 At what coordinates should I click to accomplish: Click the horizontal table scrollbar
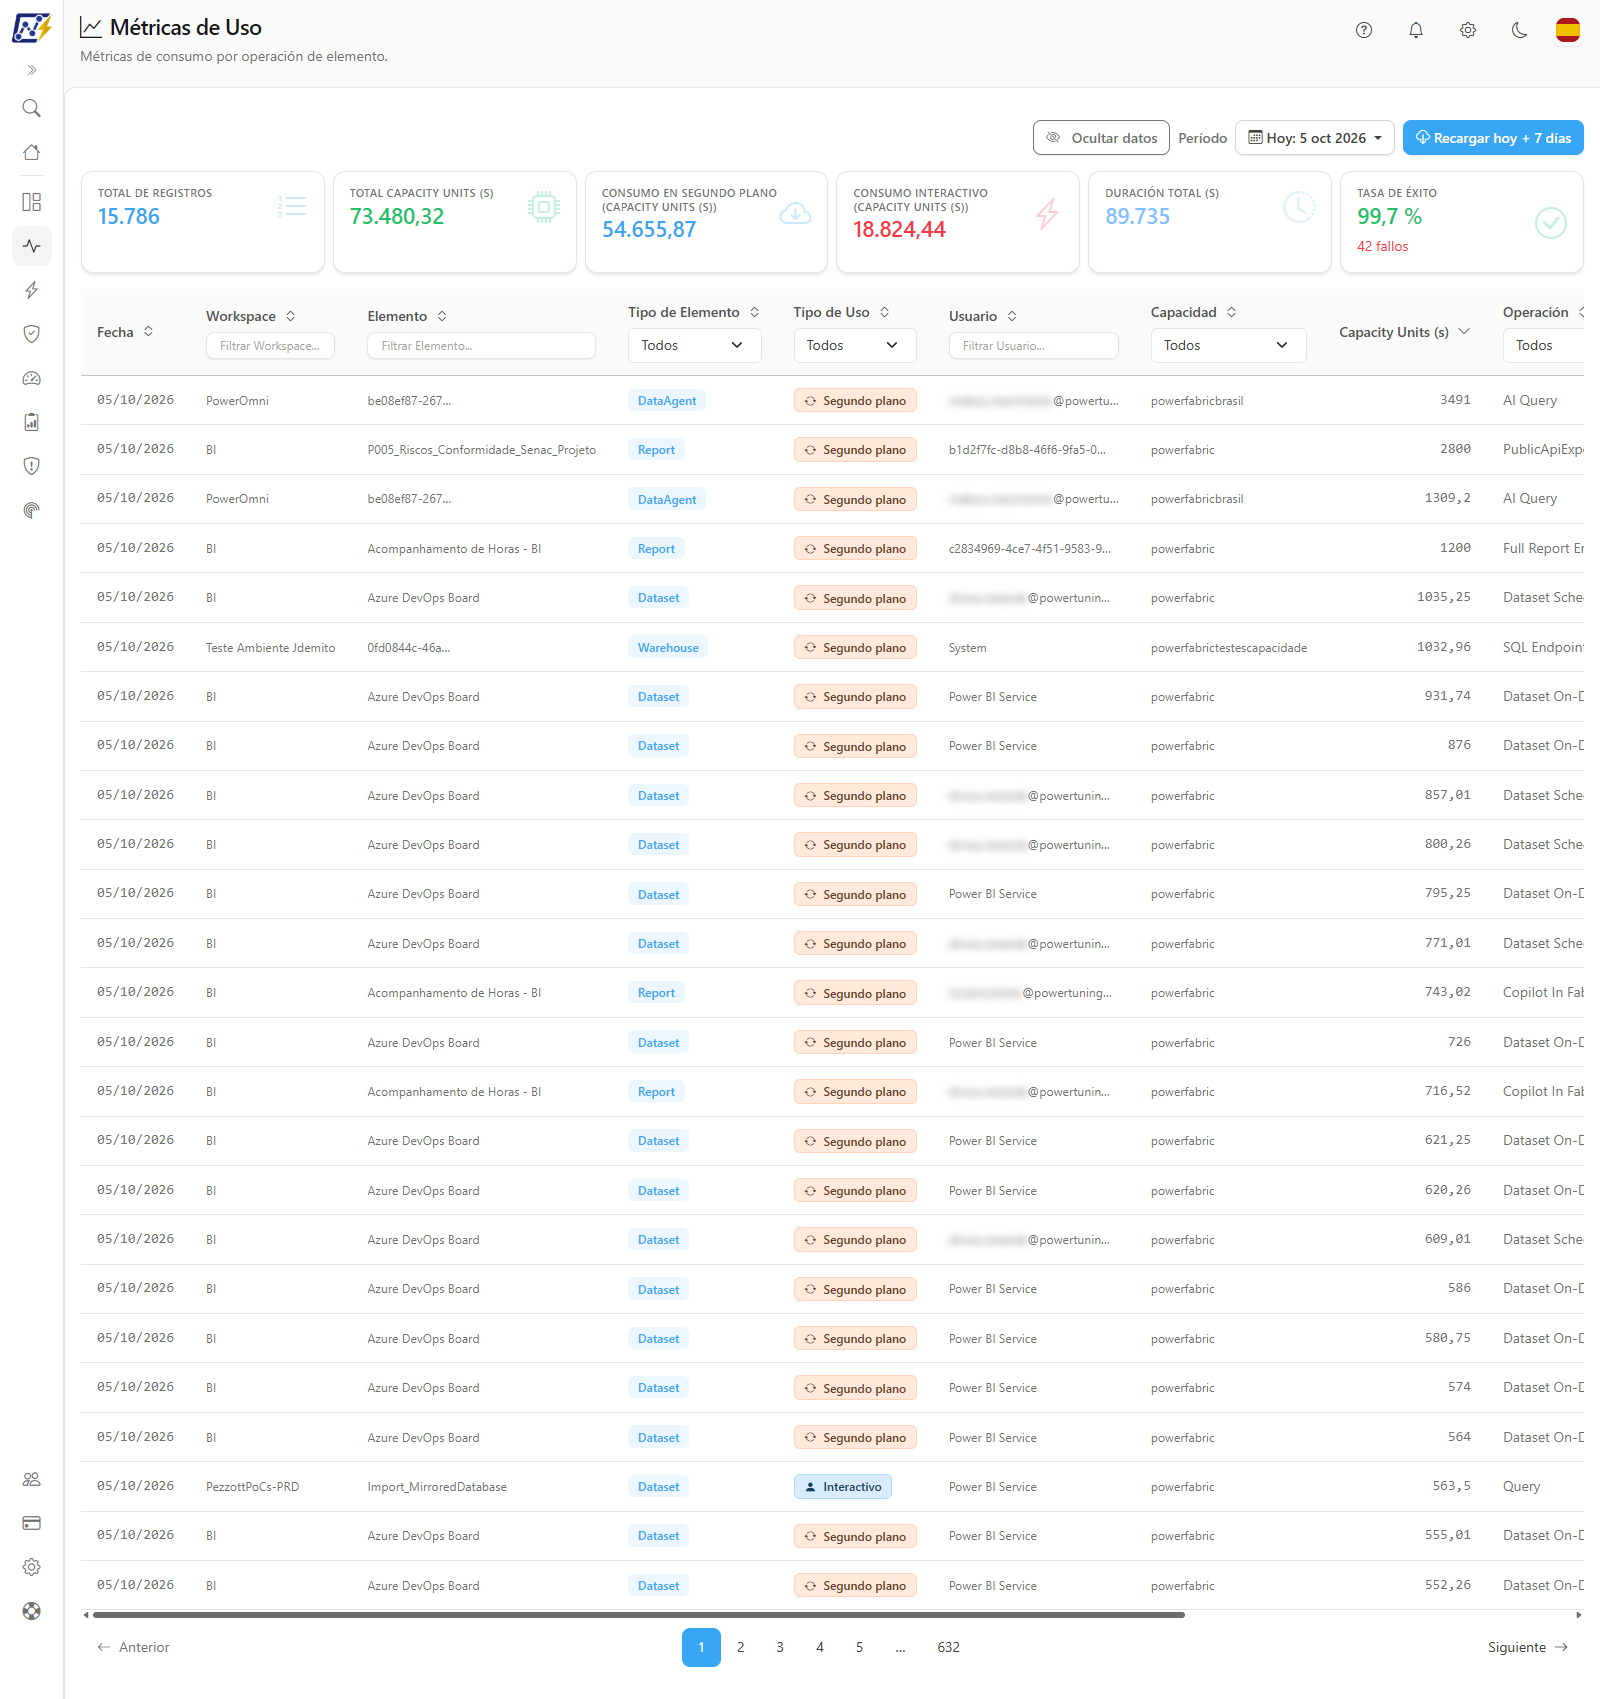coord(638,1614)
